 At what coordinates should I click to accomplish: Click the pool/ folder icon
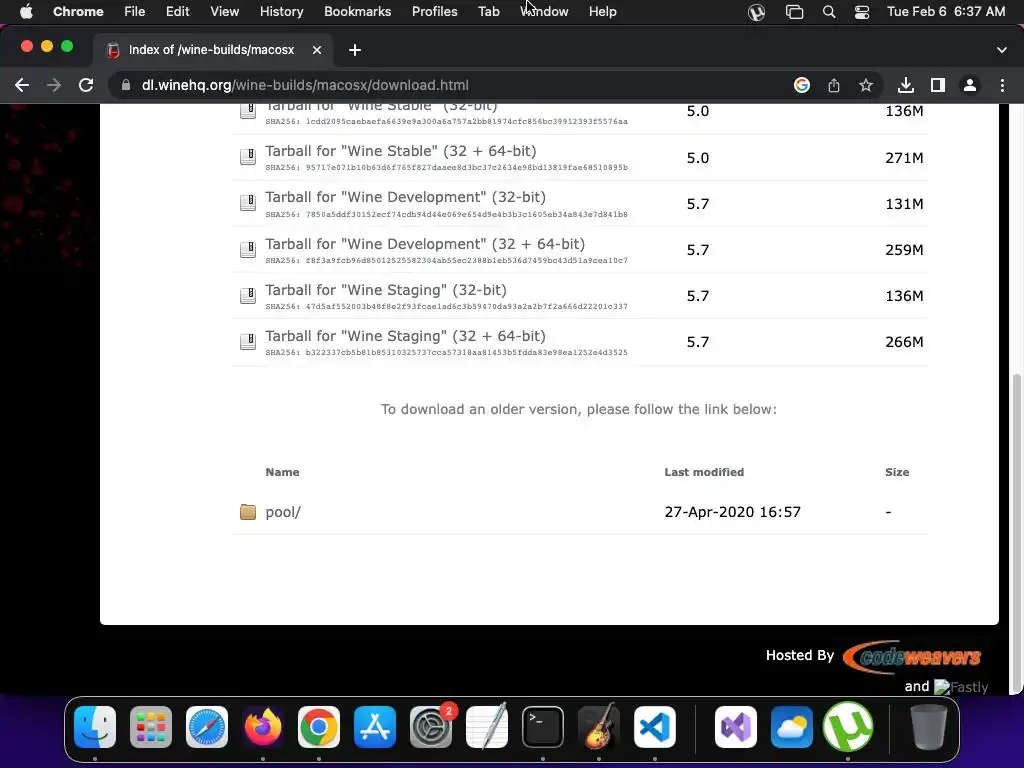248,512
